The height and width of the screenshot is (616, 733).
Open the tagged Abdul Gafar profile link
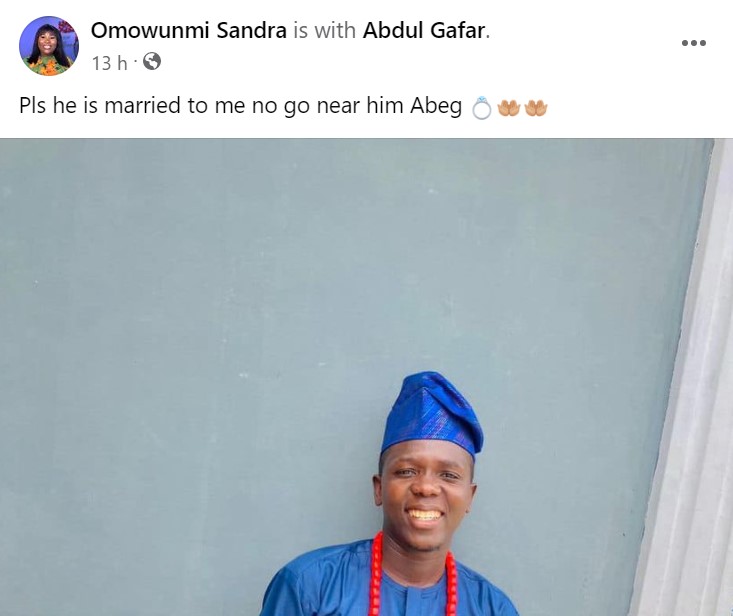[424, 31]
